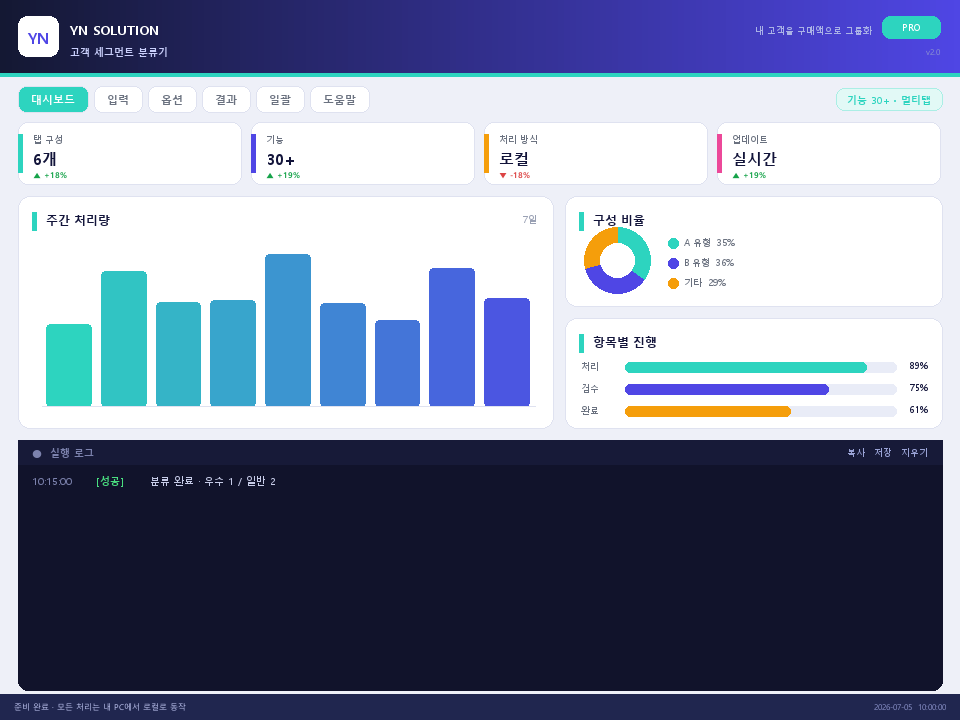Click the 처리 progress bar at 89%
This screenshot has height=720, width=960.
[760, 367]
